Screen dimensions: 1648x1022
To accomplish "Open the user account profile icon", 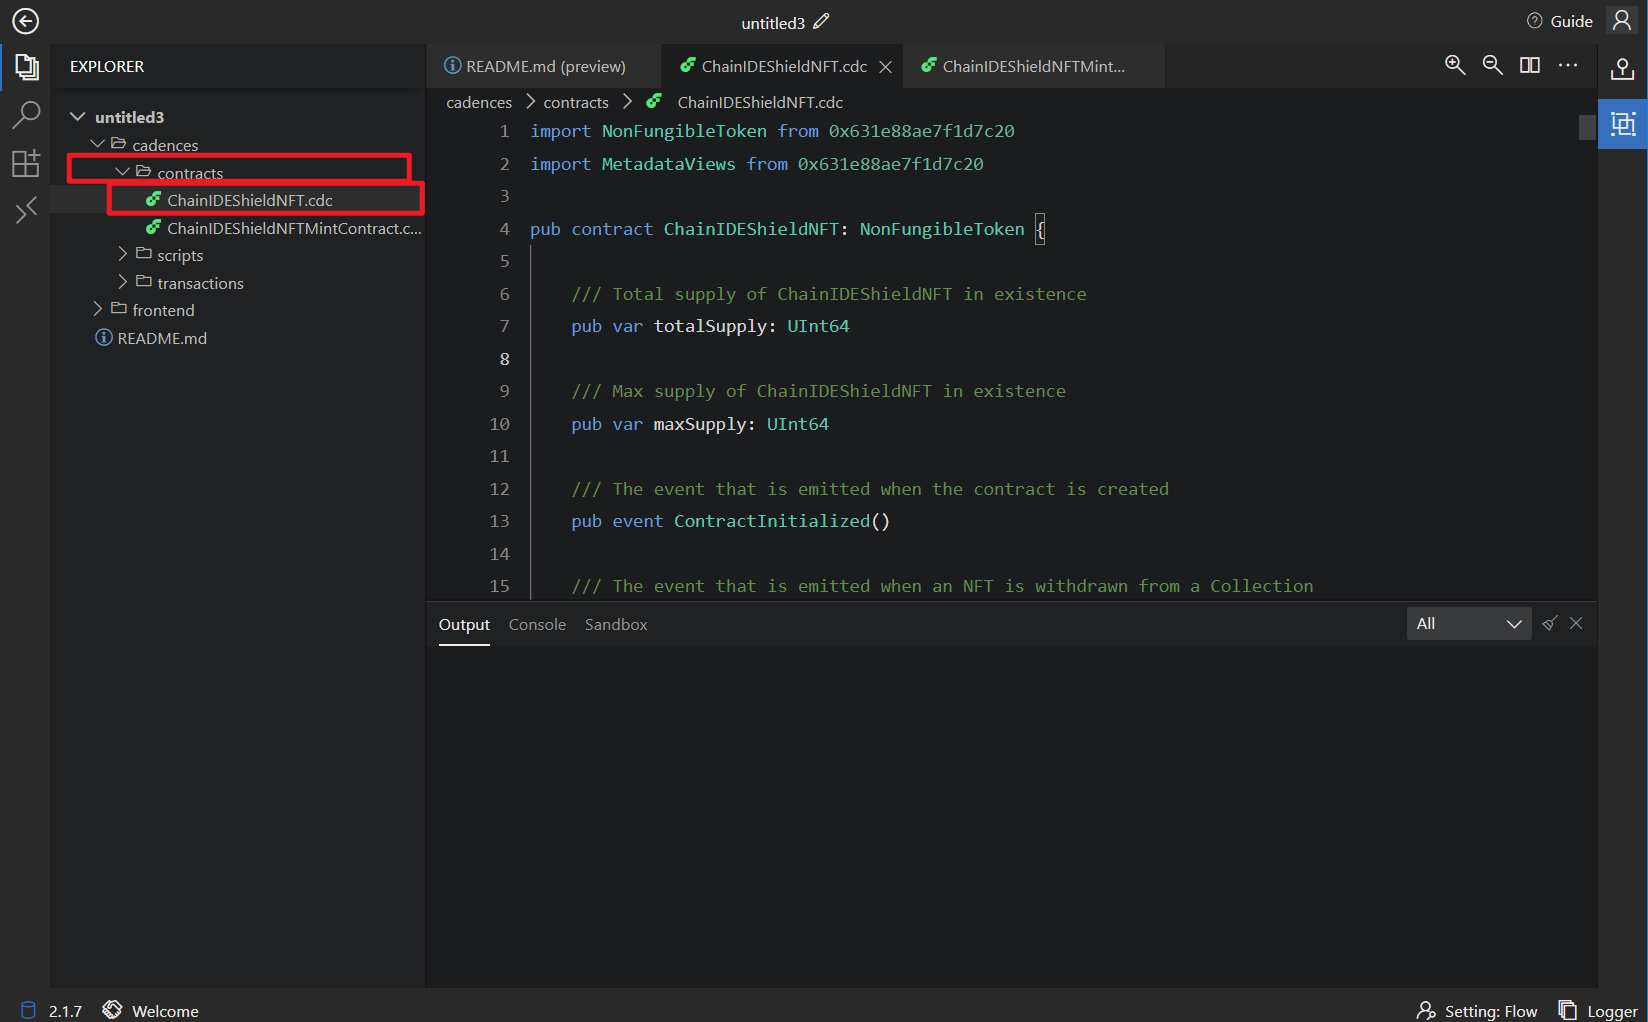I will [x=1621, y=21].
